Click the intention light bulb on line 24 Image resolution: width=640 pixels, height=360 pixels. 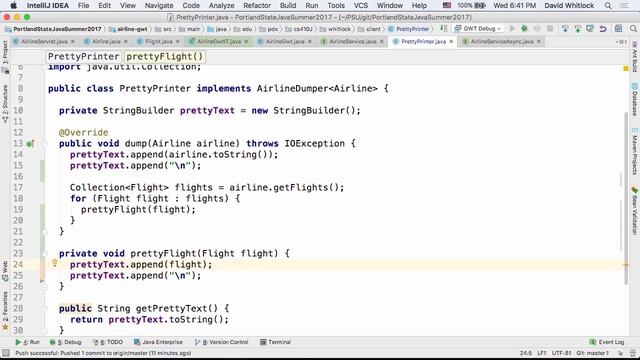coord(55,263)
